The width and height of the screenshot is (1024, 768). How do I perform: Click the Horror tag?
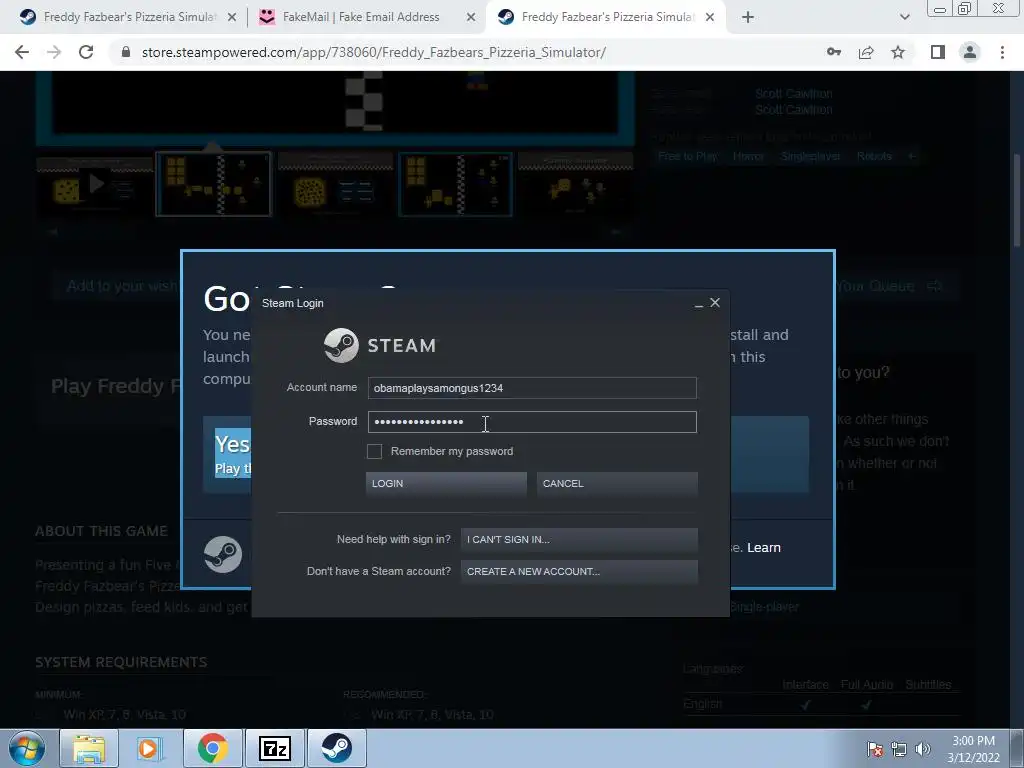[748, 157]
